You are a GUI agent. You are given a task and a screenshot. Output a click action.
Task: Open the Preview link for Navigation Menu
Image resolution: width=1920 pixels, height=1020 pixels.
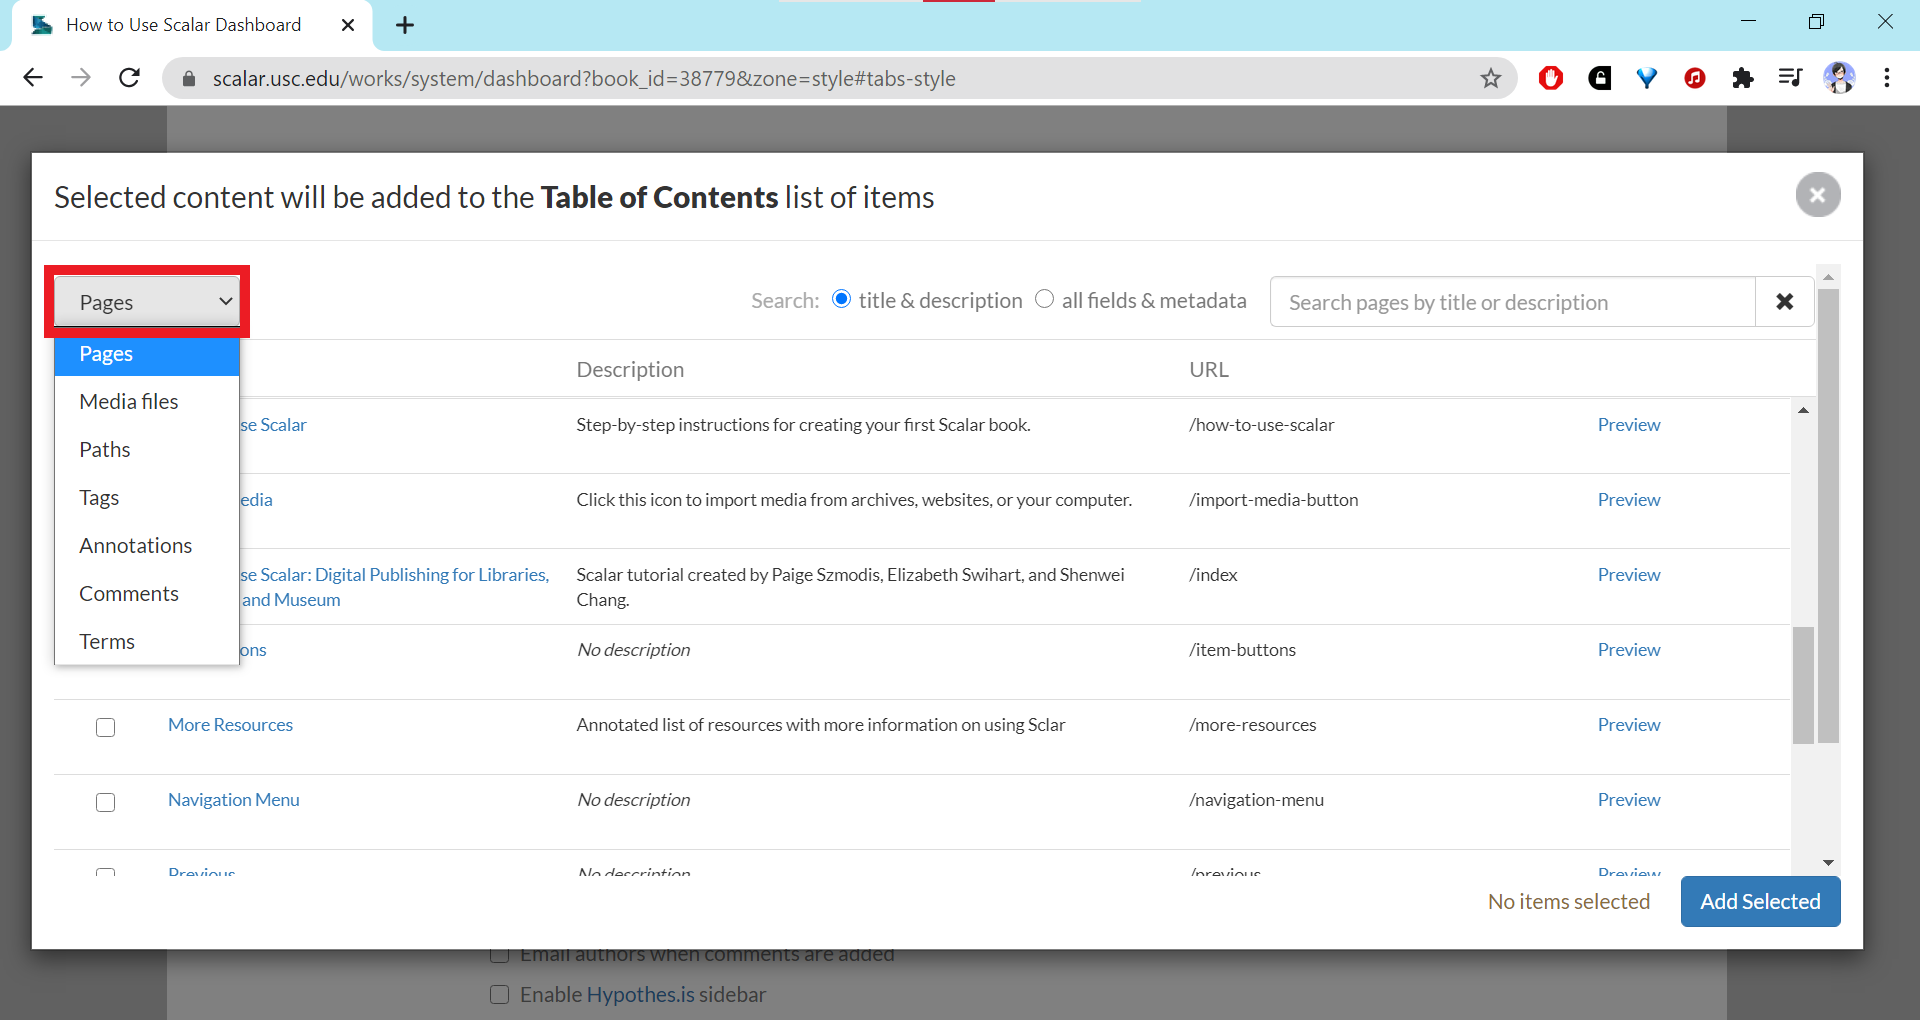tap(1628, 799)
